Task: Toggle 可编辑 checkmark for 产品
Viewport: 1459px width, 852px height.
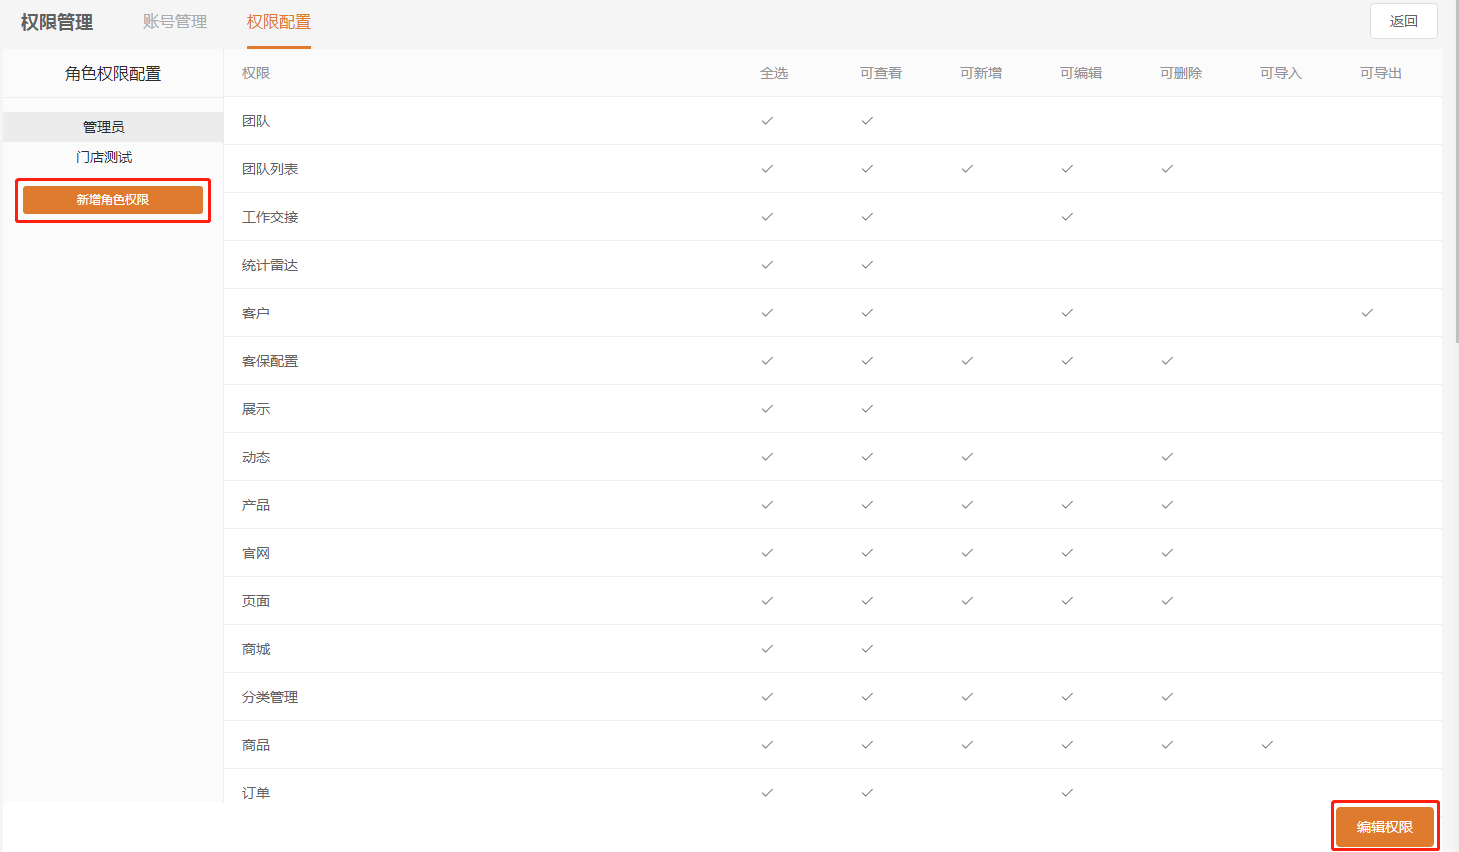Action: [x=1067, y=505]
